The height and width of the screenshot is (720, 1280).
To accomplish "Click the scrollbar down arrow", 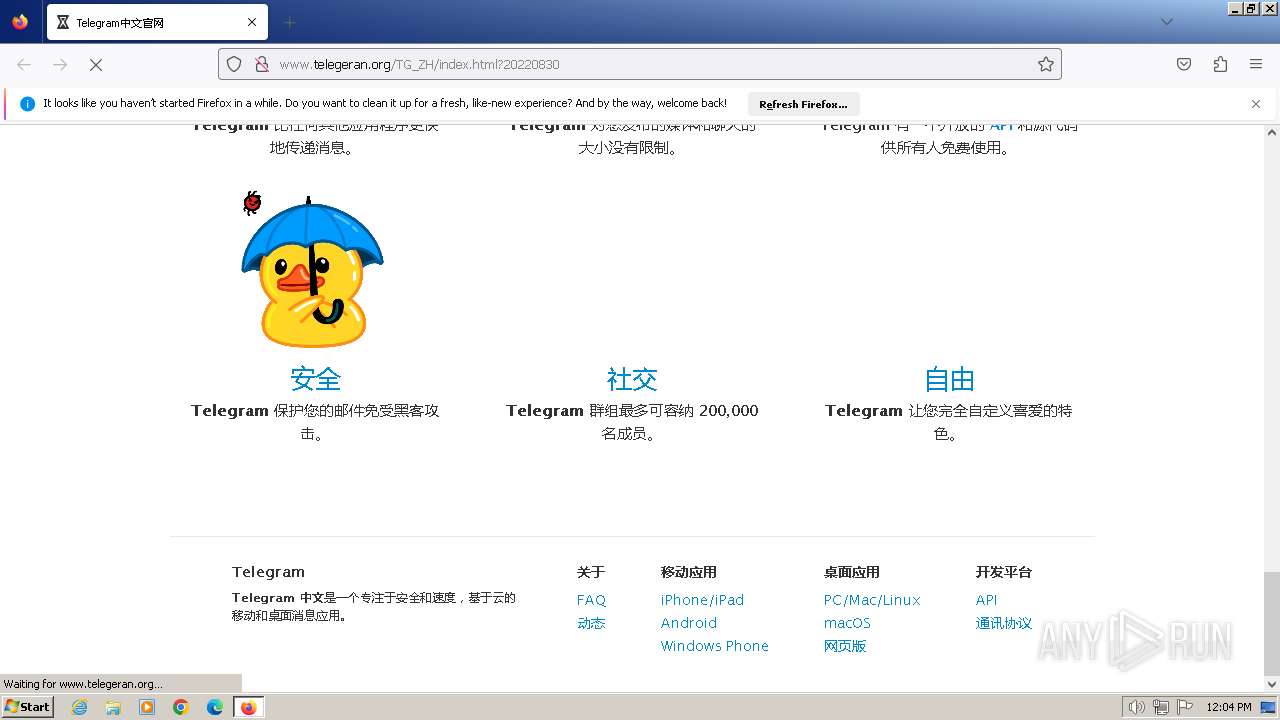I will click(1271, 685).
